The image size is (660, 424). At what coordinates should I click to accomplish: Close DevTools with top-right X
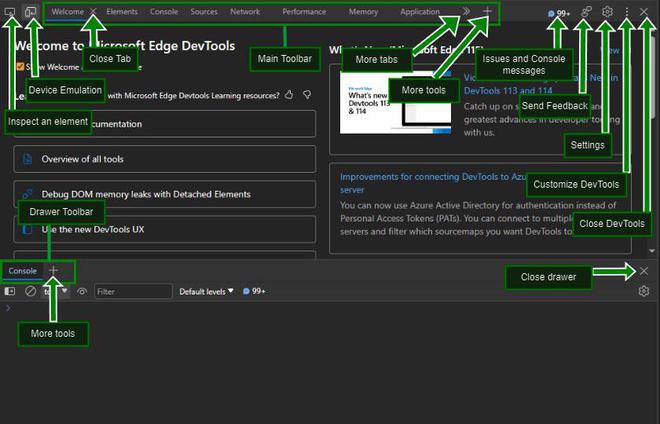(x=644, y=12)
